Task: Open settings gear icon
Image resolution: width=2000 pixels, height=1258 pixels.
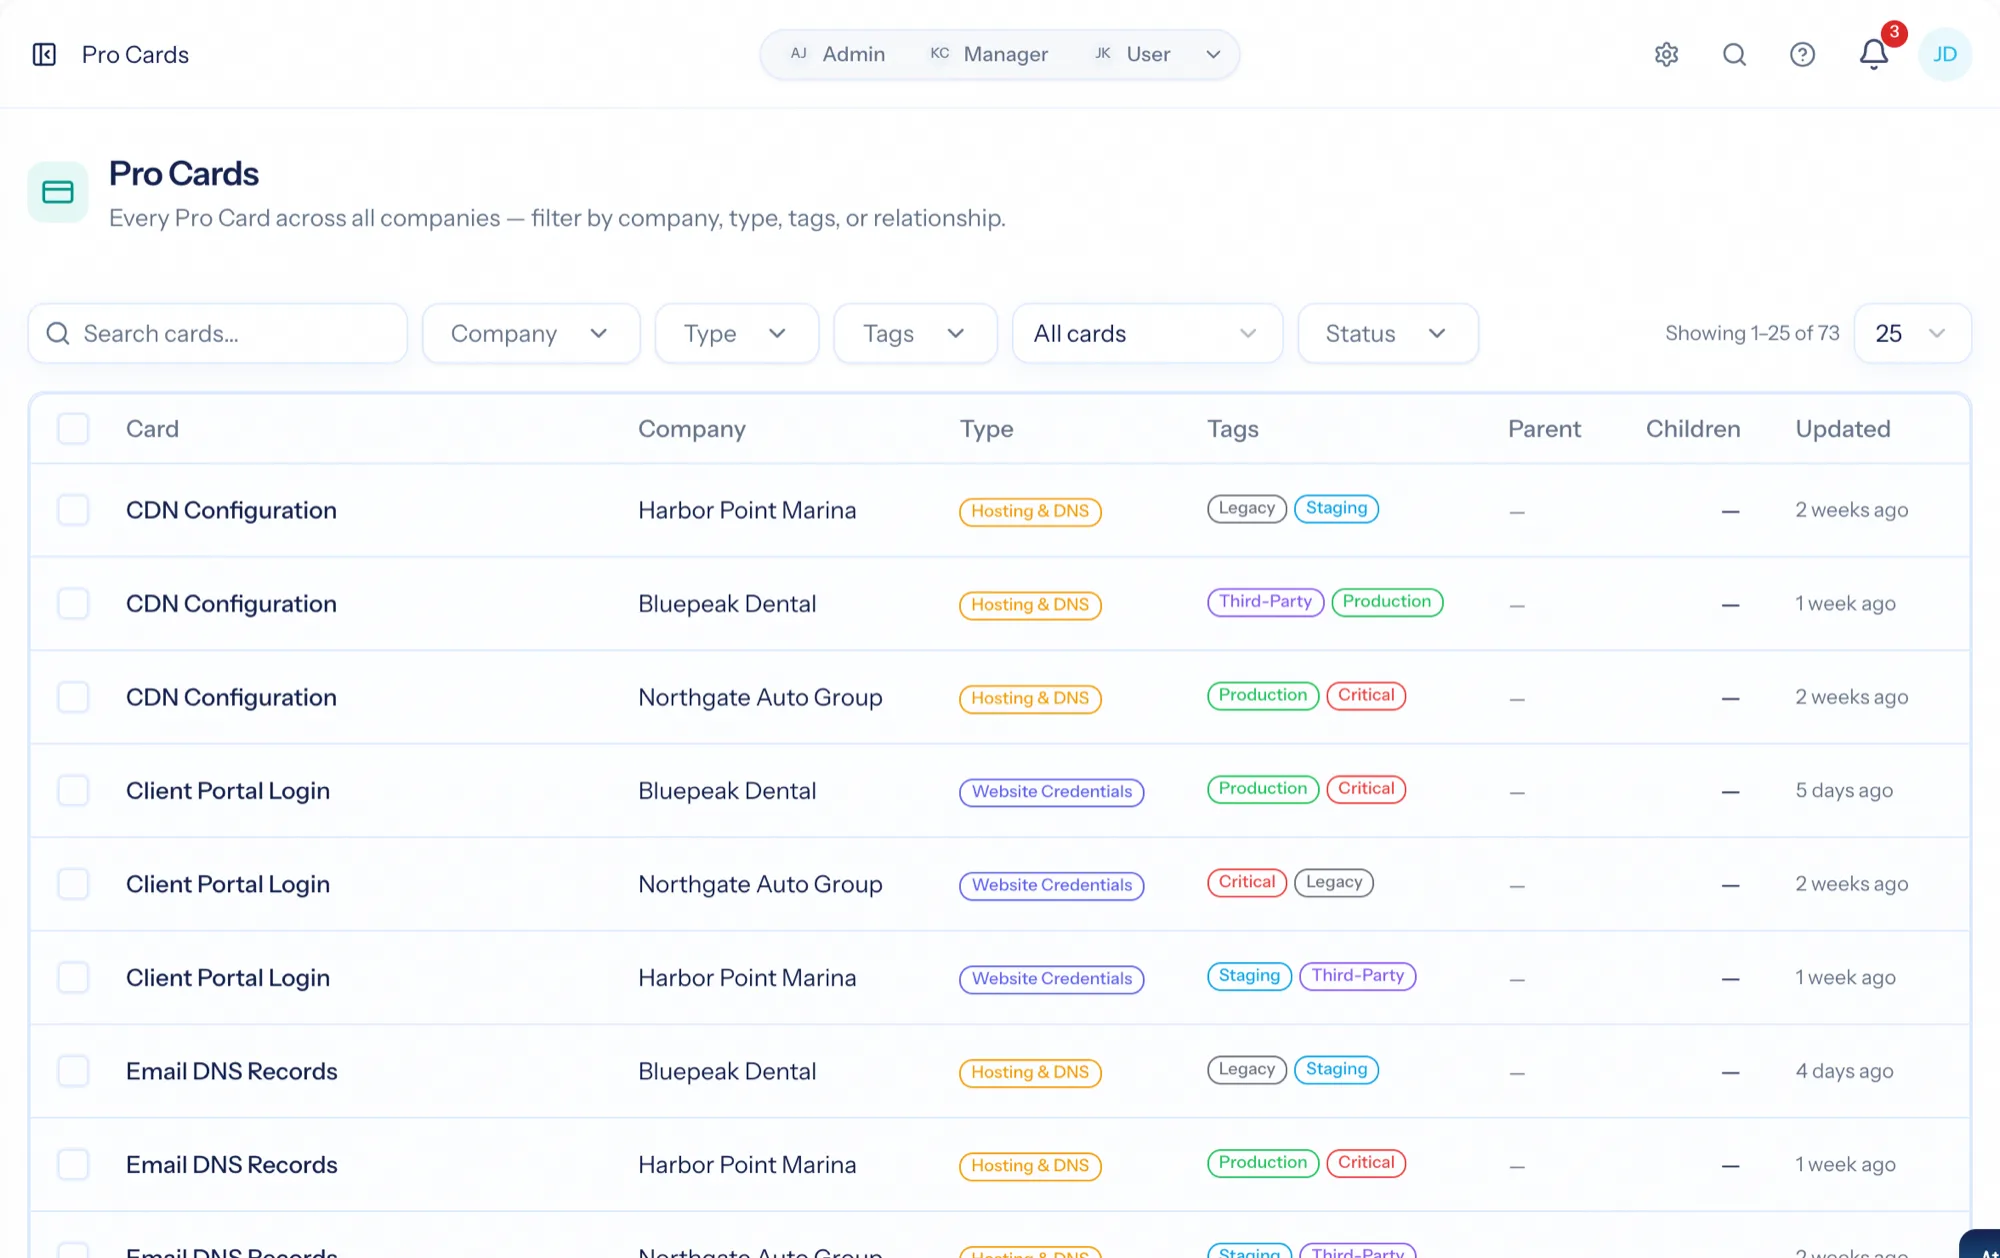Action: (x=1666, y=54)
